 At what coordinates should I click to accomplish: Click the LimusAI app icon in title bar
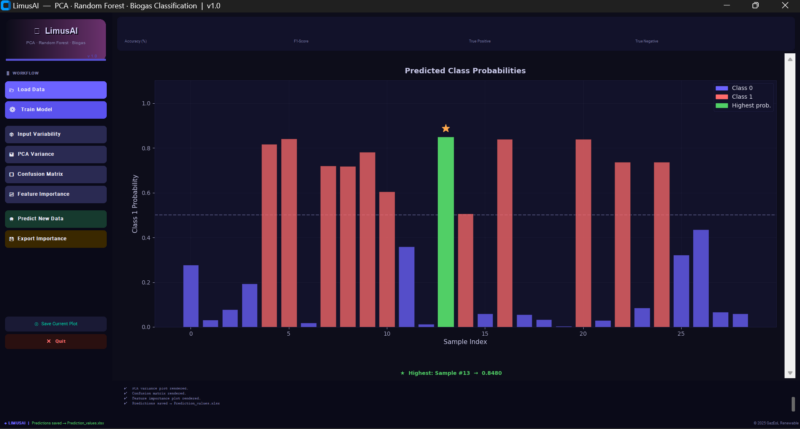pos(6,6)
